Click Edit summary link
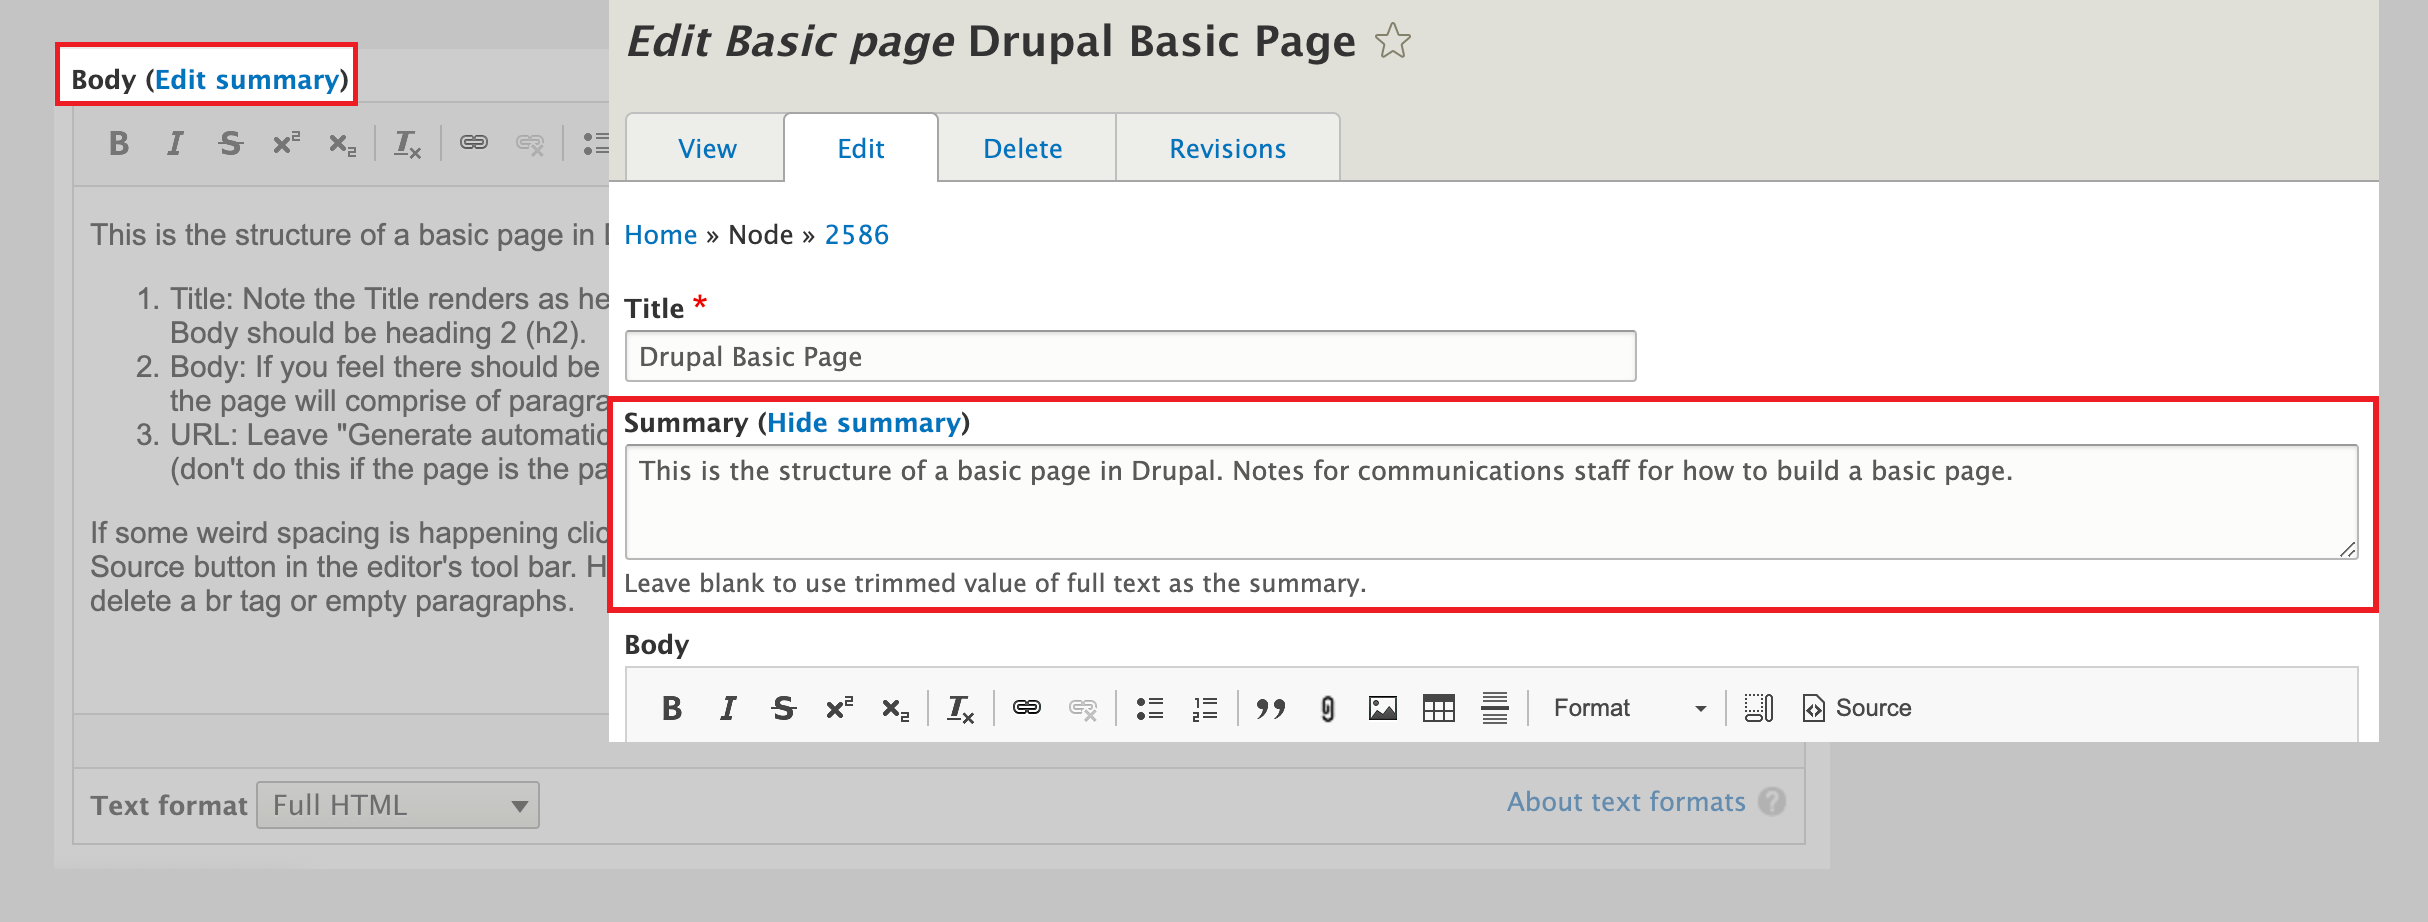 [247, 80]
